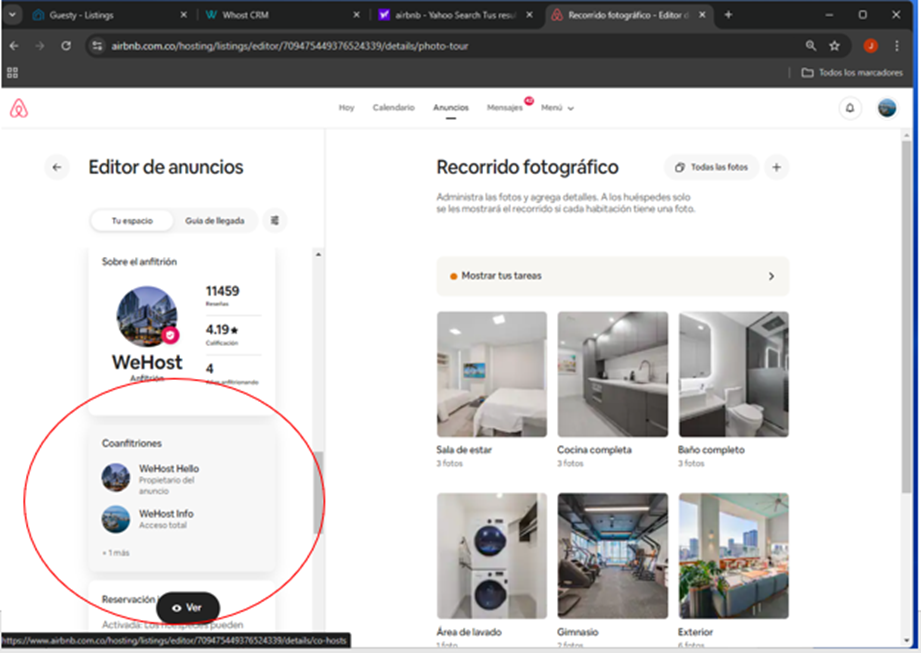The image size is (921, 653).
Task: Open the Mensajes navigation item
Action: (x=505, y=108)
